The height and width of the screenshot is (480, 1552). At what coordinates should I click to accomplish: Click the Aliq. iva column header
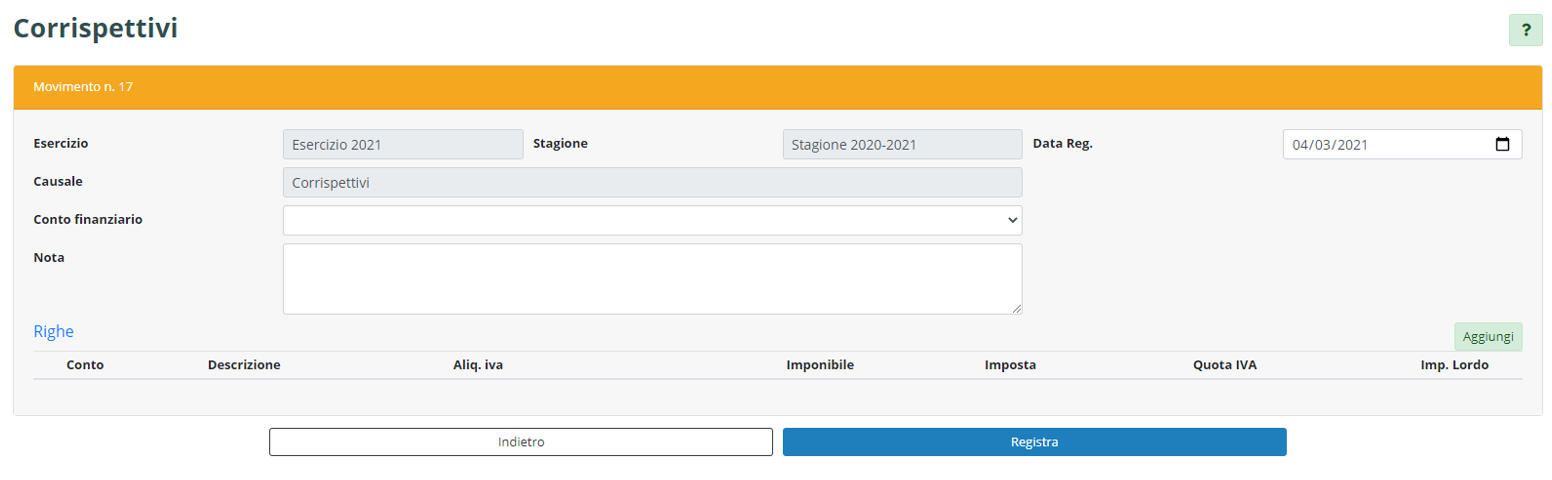click(x=478, y=365)
